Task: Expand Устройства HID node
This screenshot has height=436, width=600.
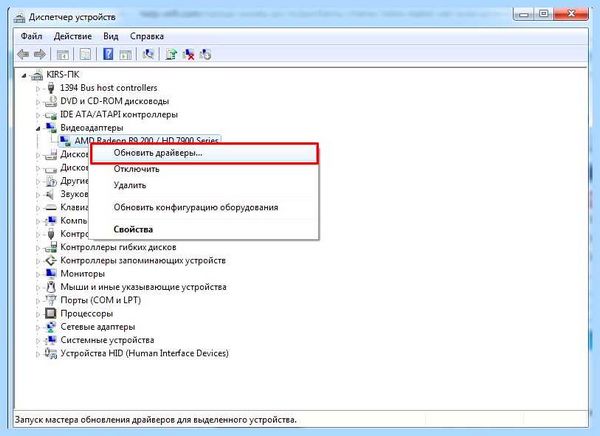Action: point(38,354)
